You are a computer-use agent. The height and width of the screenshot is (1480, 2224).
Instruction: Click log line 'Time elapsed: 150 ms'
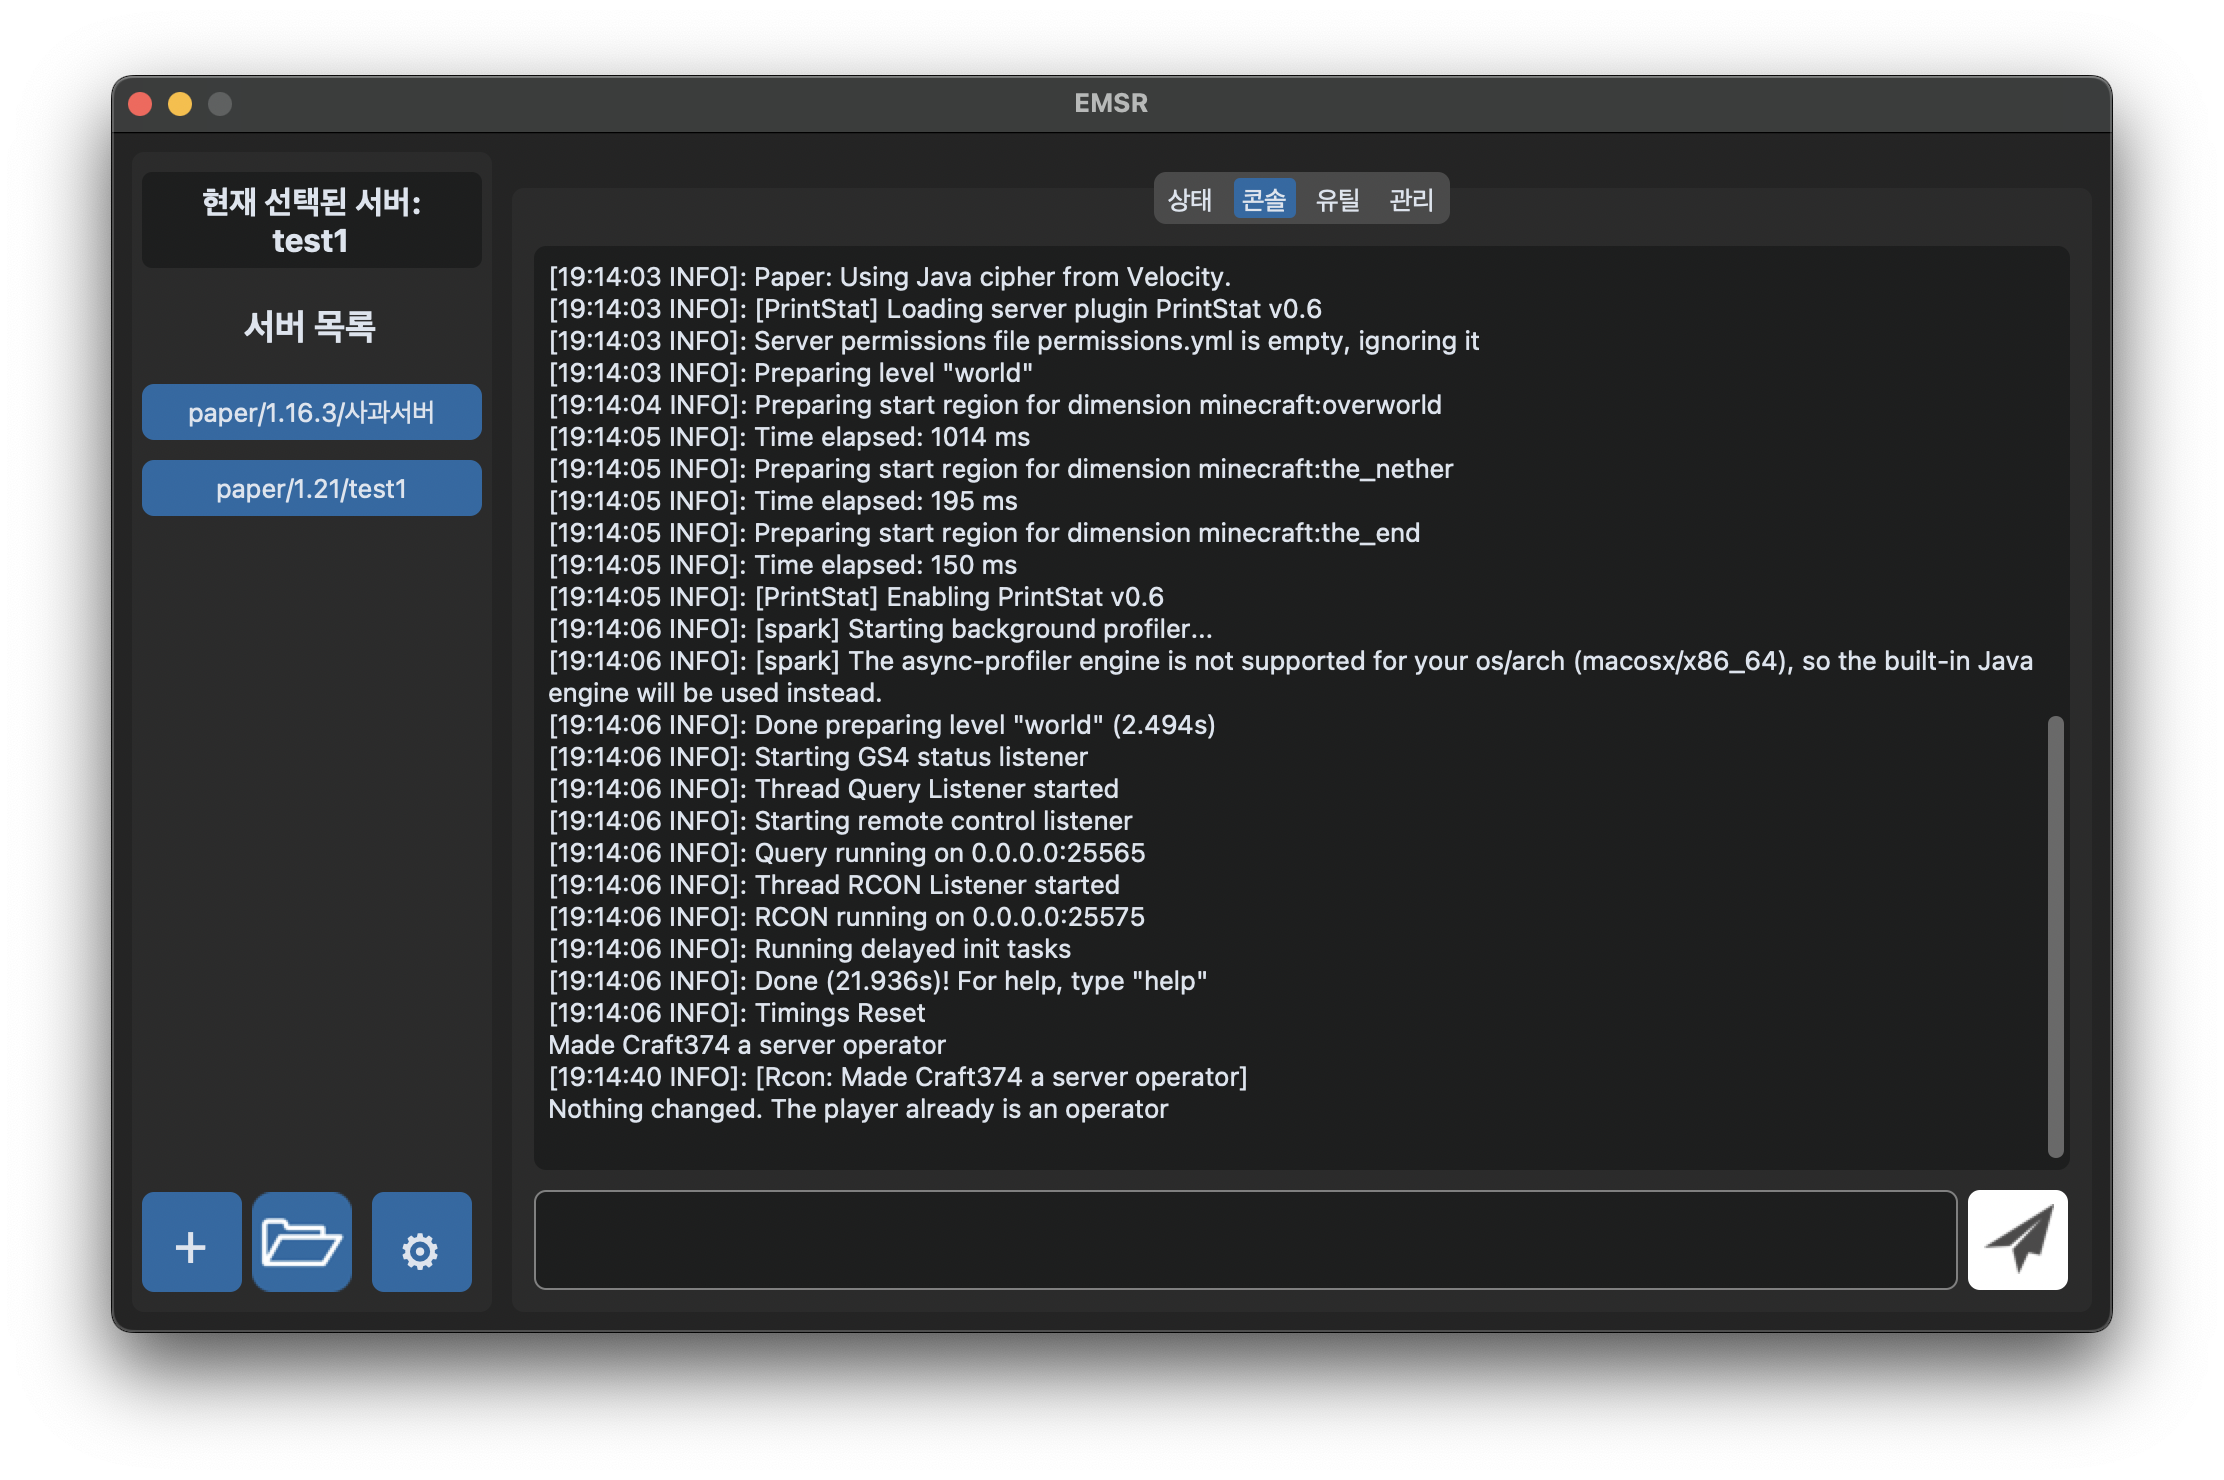pyautogui.click(x=783, y=565)
